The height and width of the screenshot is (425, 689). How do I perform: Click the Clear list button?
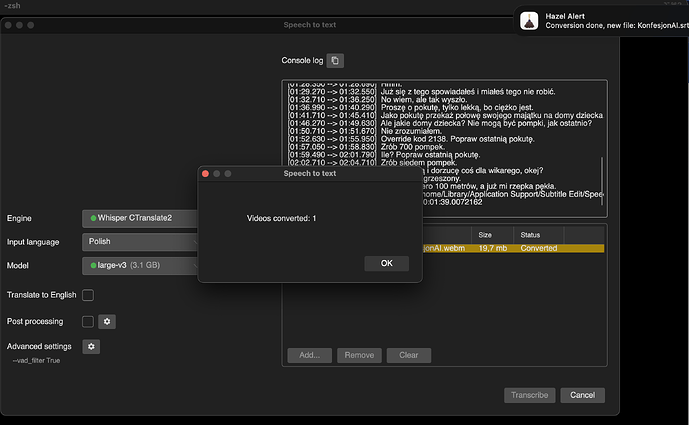click(x=409, y=355)
